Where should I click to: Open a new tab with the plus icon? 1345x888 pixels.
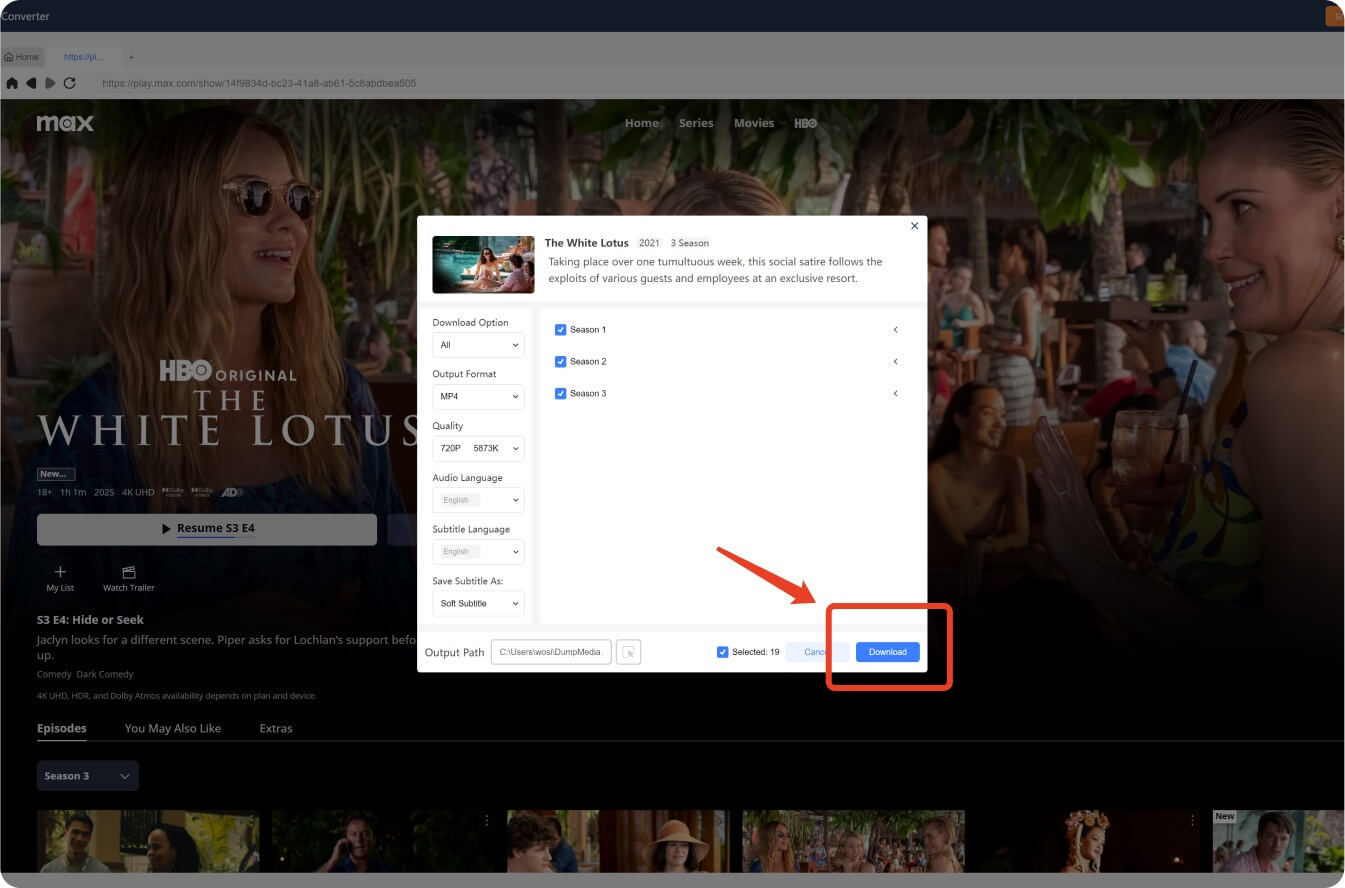click(x=131, y=57)
